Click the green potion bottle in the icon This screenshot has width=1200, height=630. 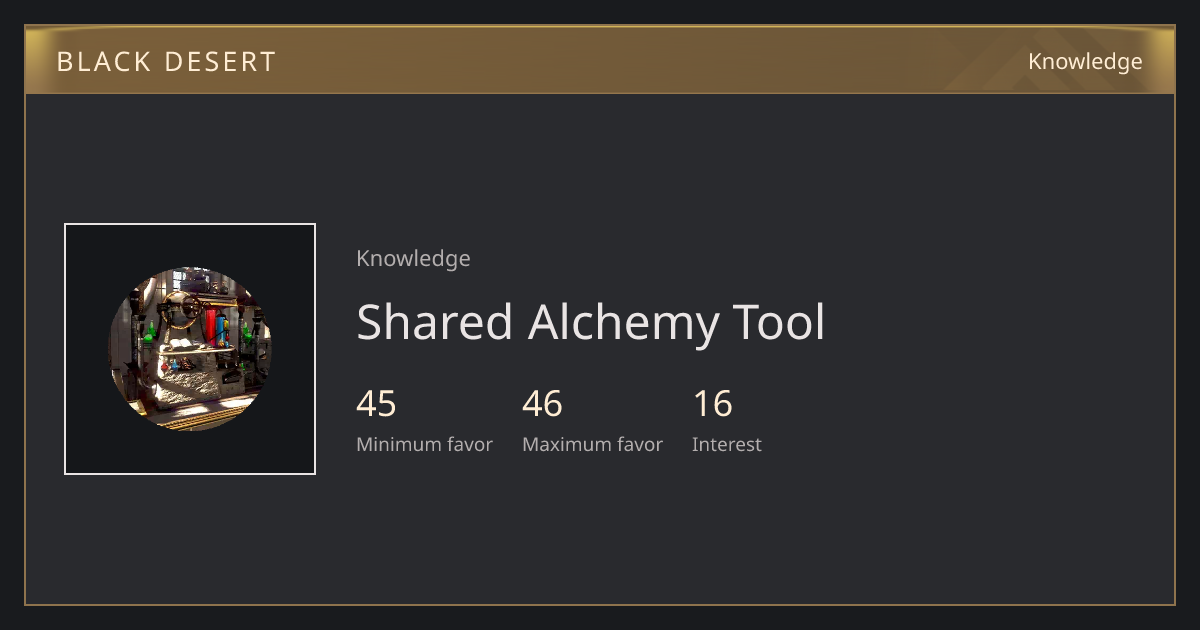151,333
